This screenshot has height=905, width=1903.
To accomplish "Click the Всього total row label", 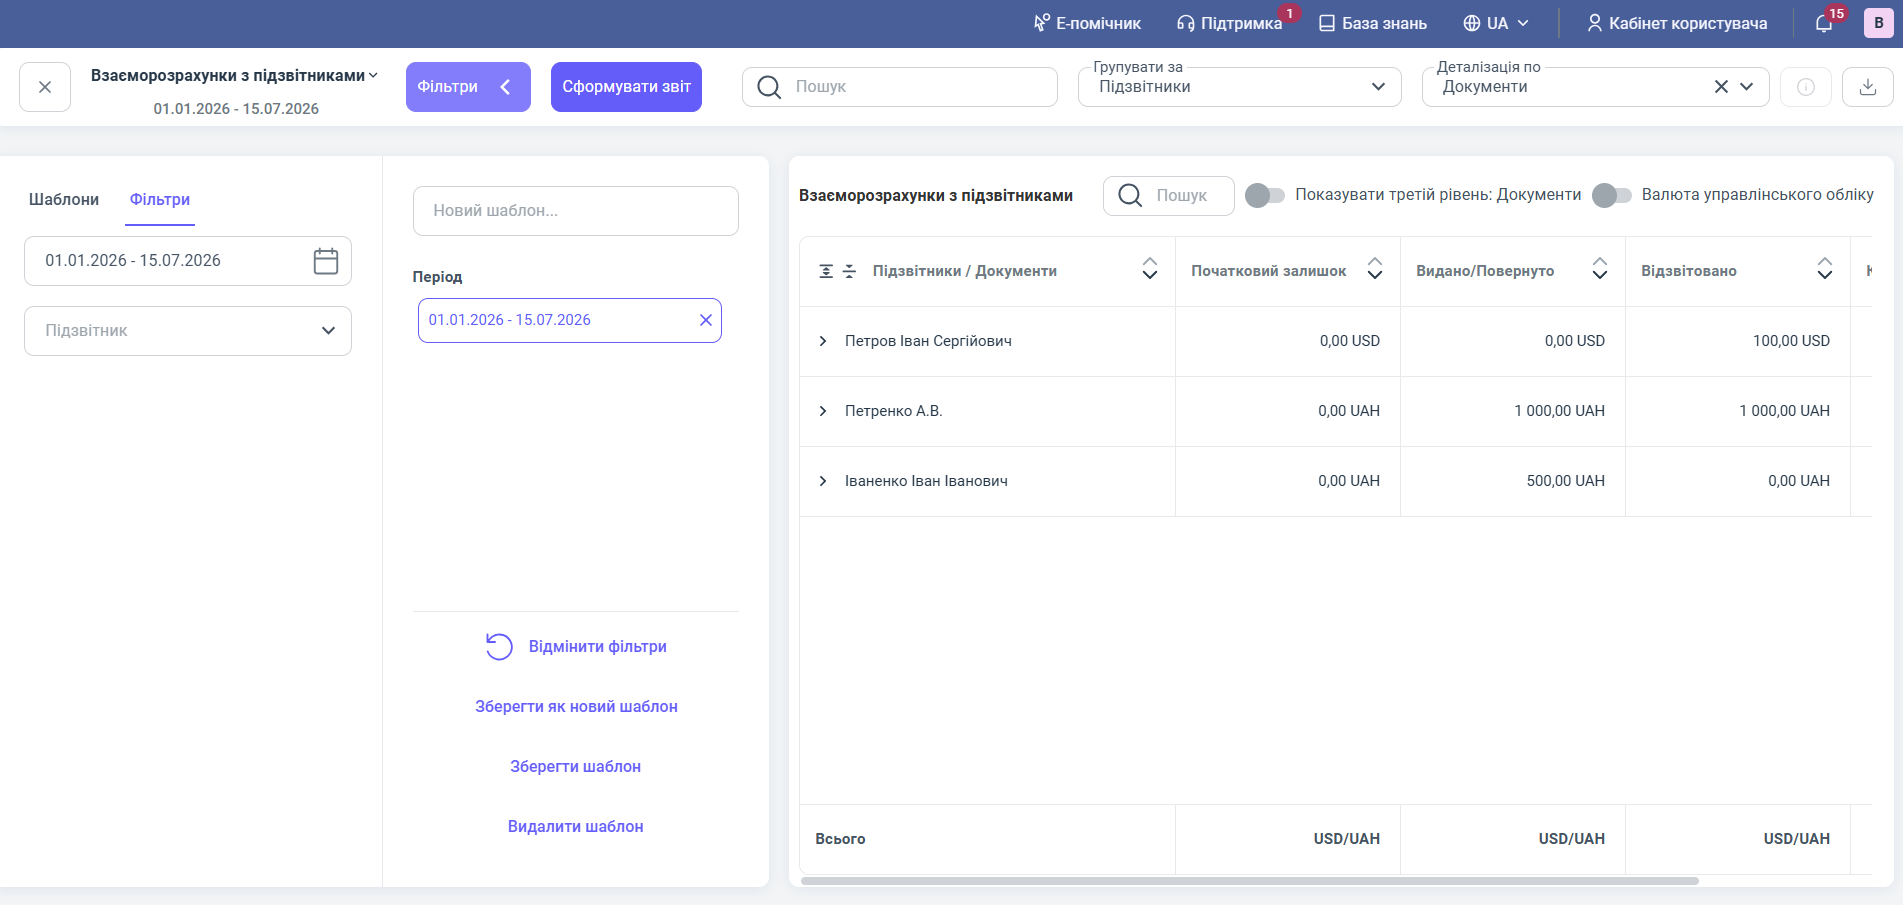I will click(840, 839).
